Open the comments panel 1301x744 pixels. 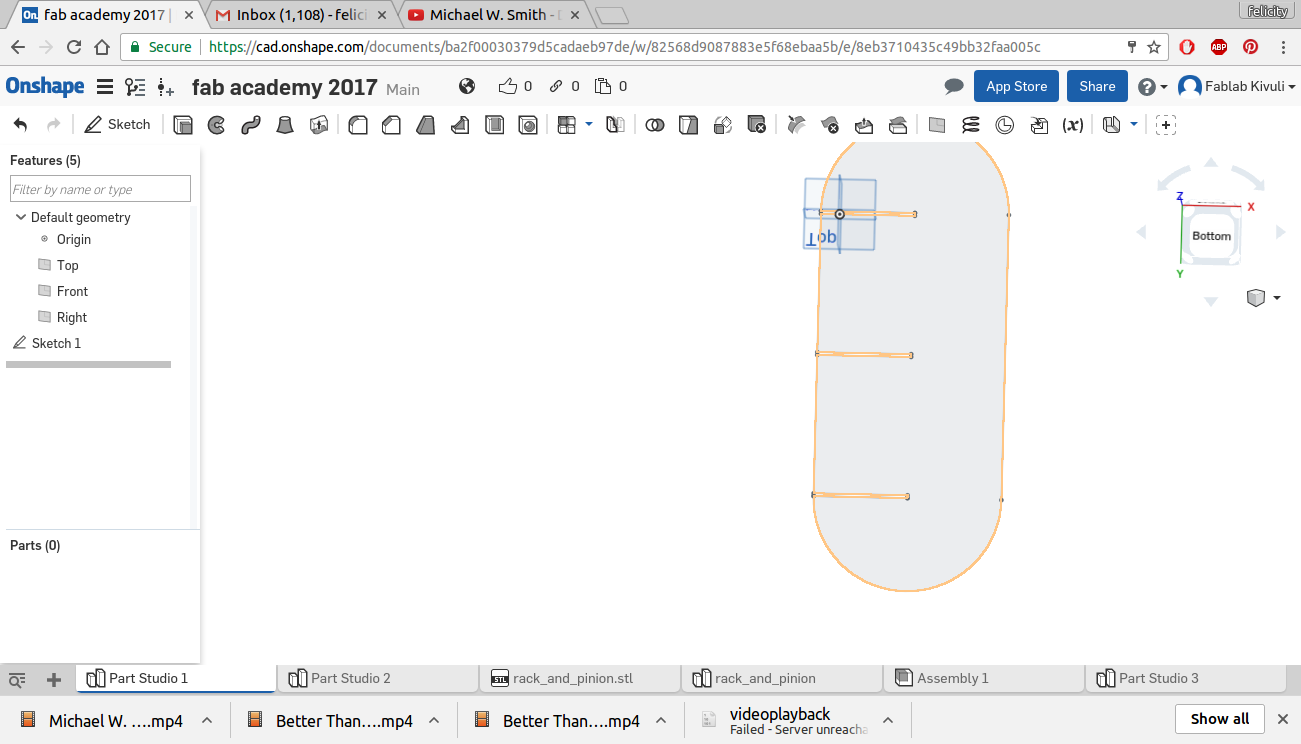pos(954,87)
